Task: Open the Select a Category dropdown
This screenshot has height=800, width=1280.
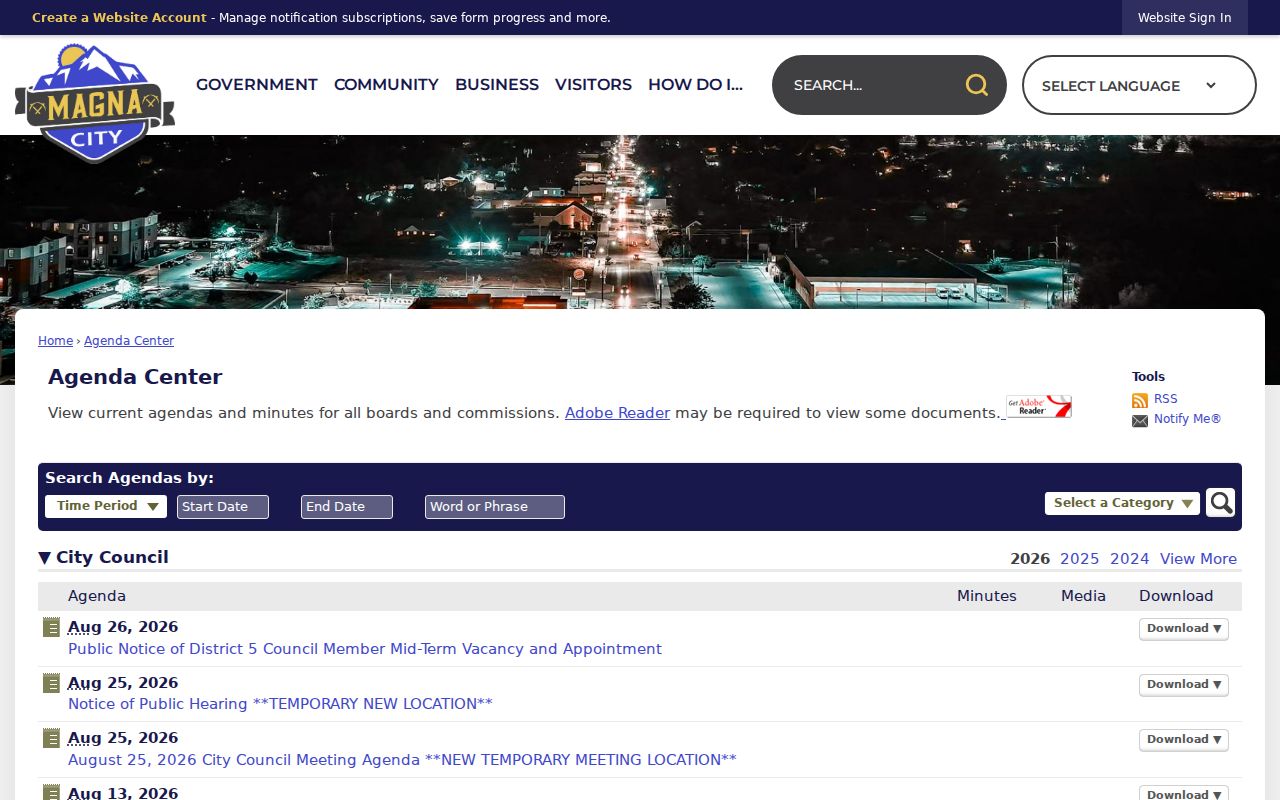Action: [x=1122, y=503]
